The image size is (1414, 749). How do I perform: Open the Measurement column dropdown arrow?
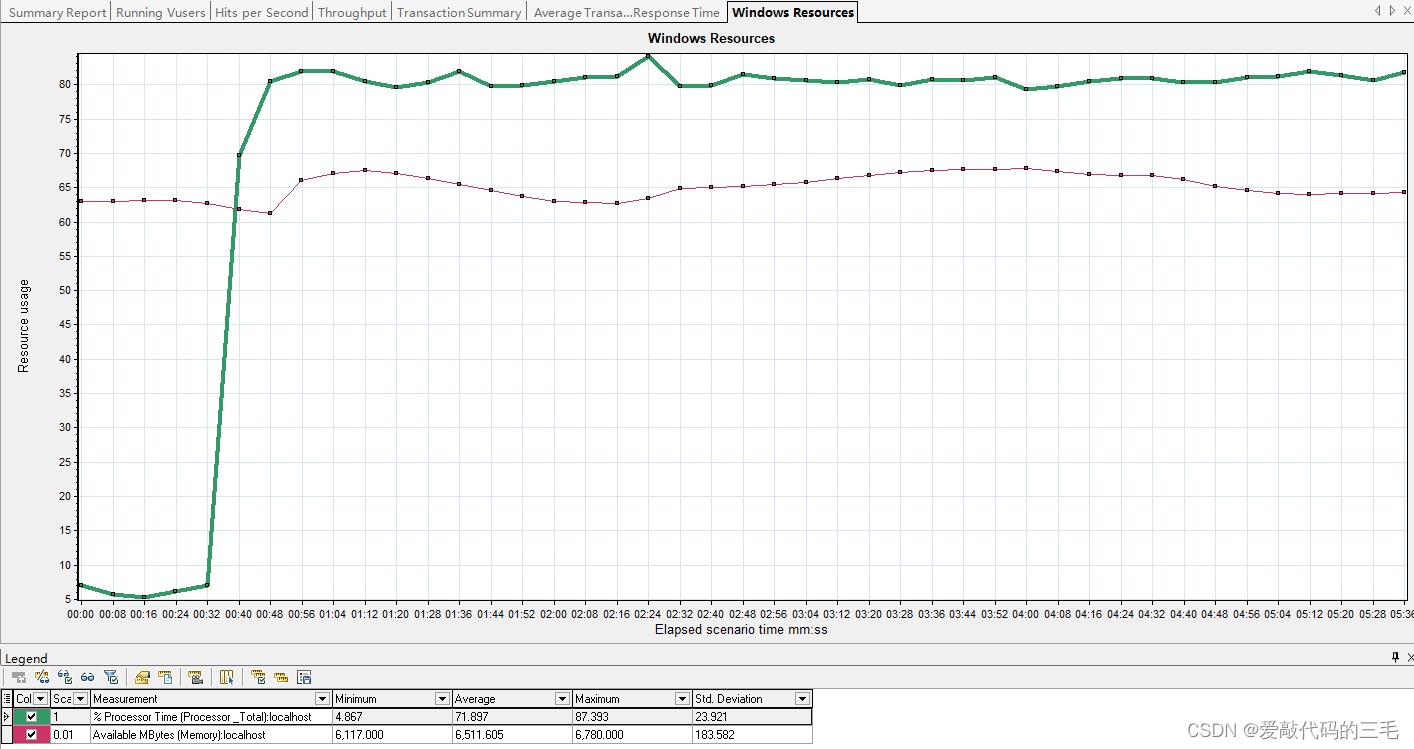[x=322, y=699]
